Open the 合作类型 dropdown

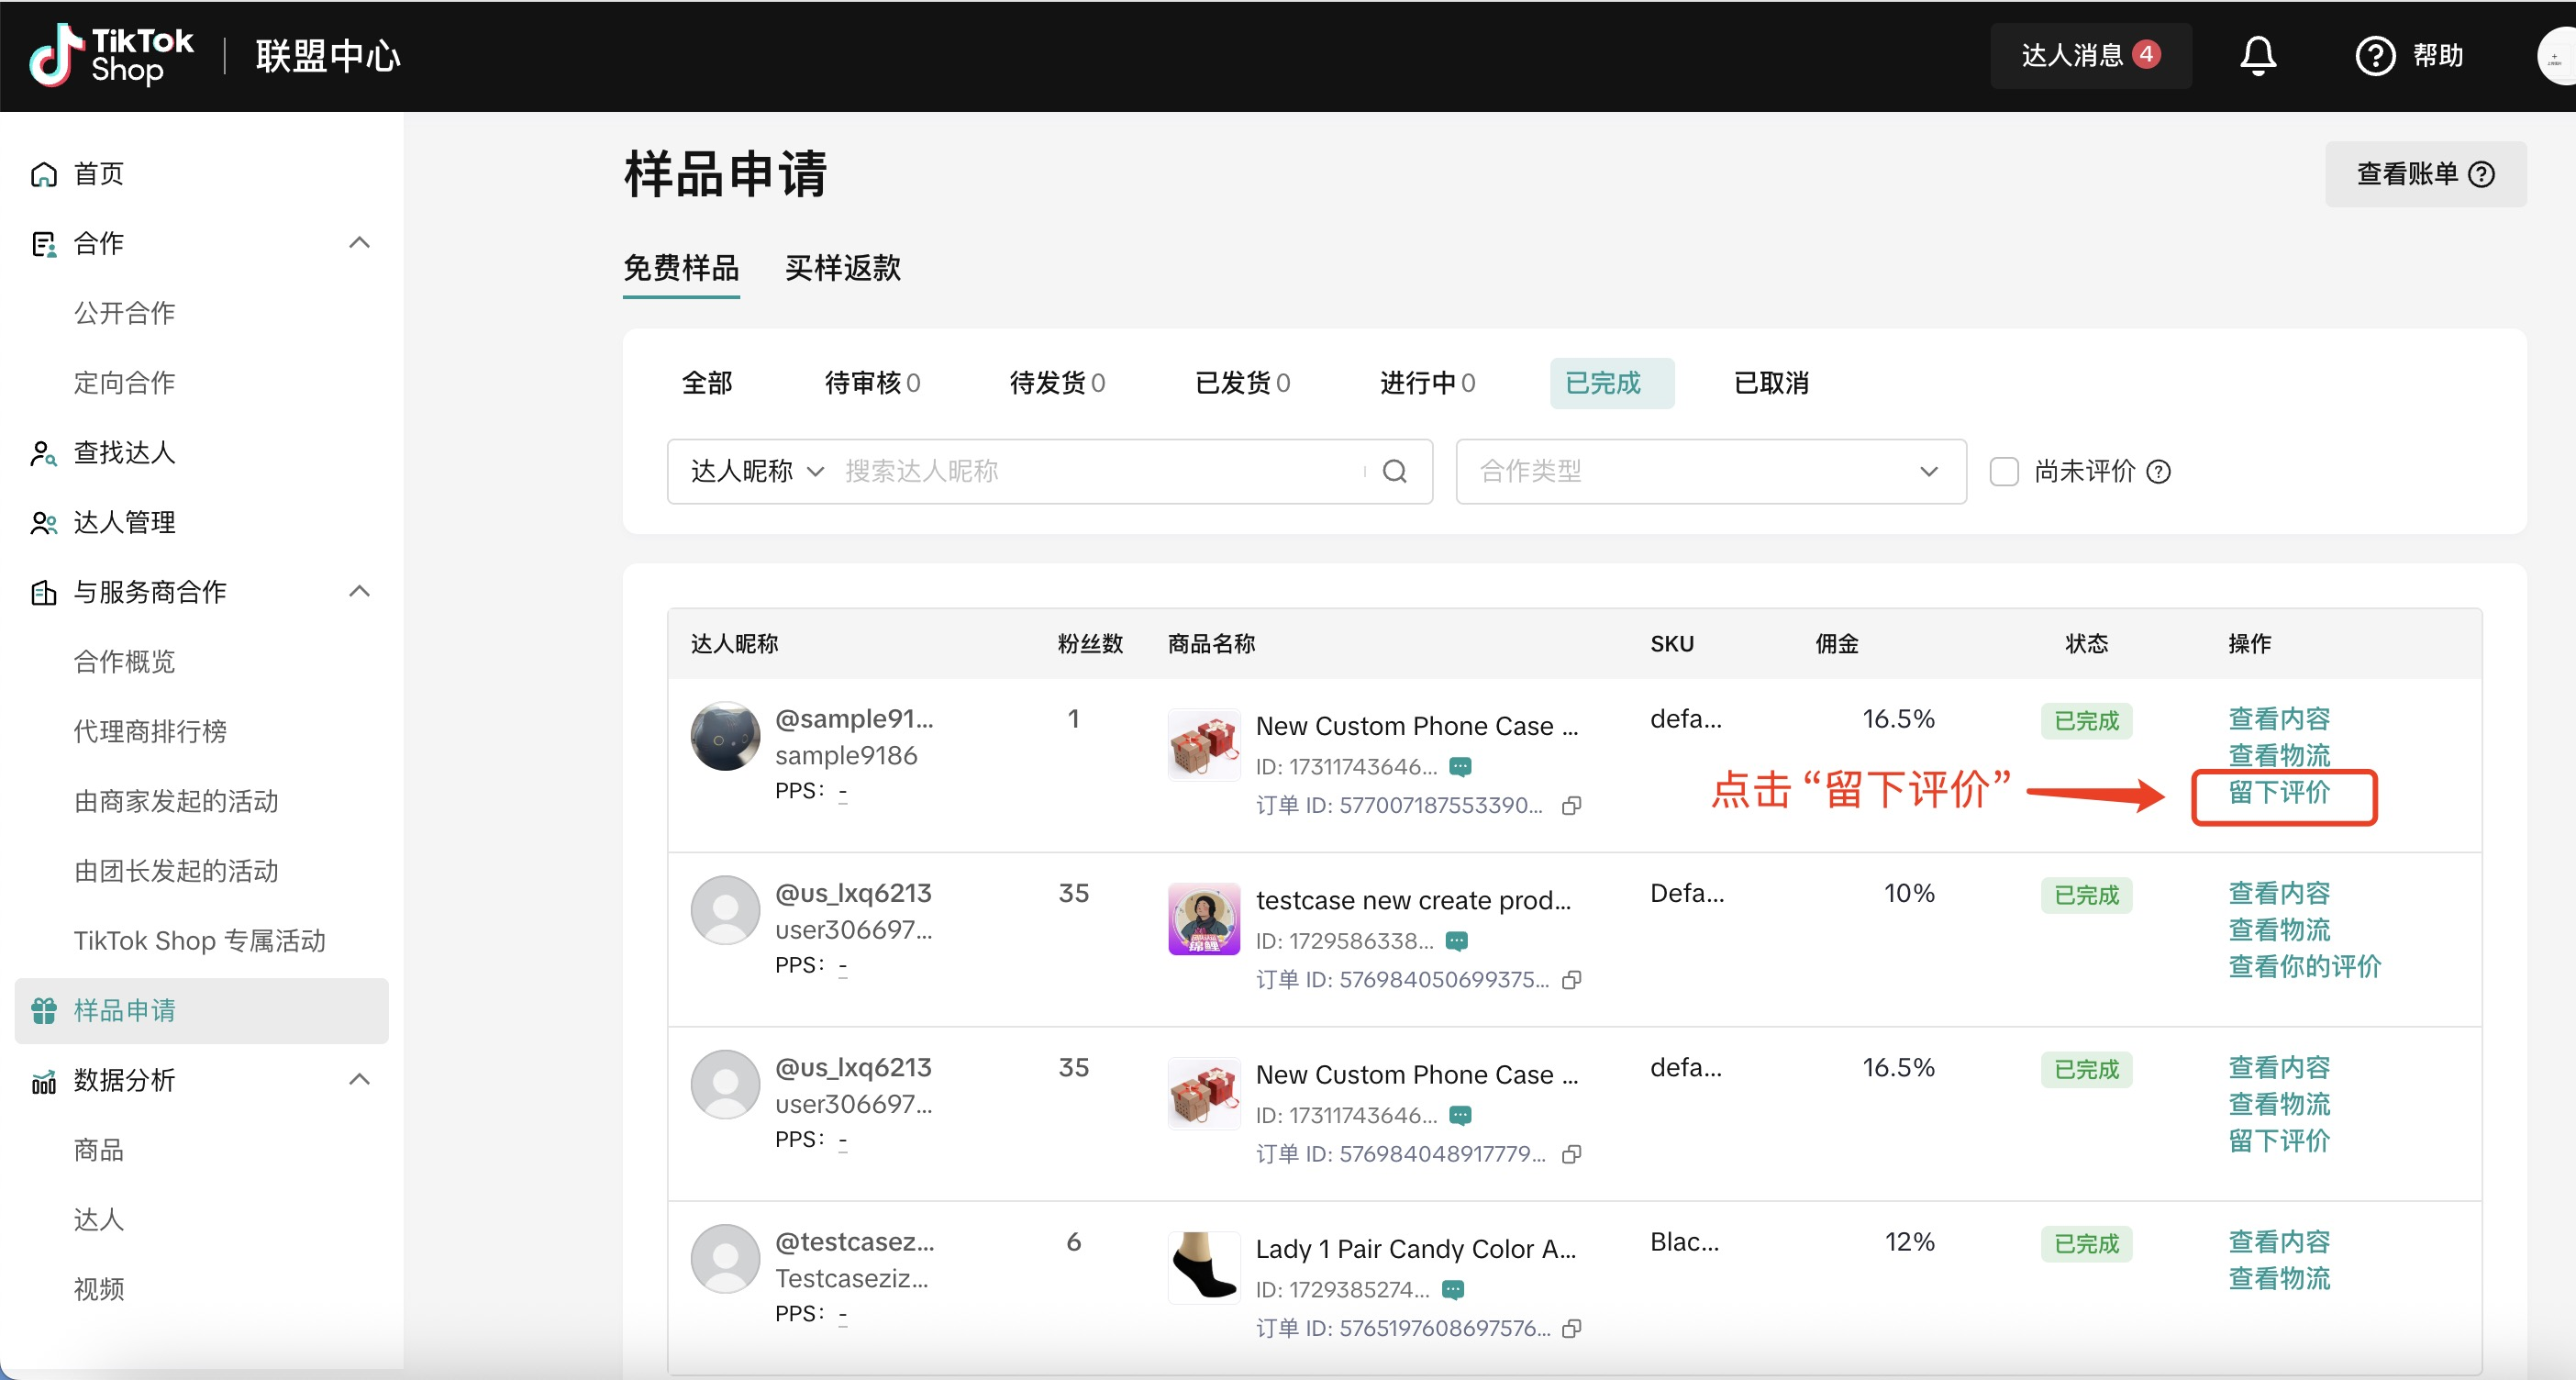pos(1710,471)
